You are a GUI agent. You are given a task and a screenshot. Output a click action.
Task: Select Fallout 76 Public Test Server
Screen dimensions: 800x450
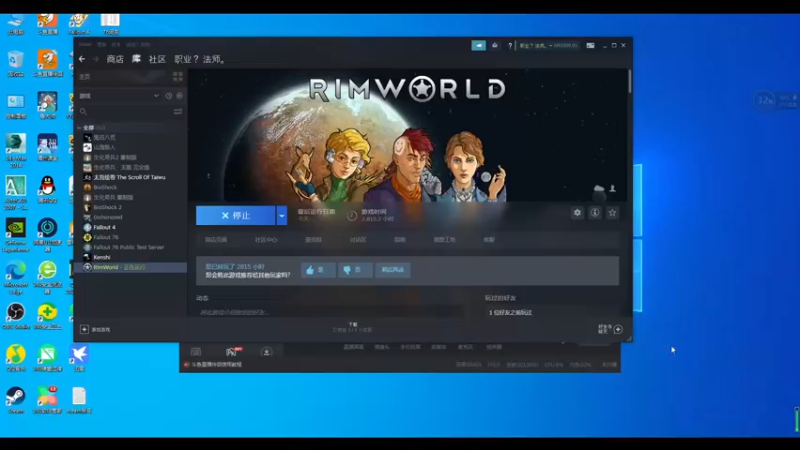[130, 247]
